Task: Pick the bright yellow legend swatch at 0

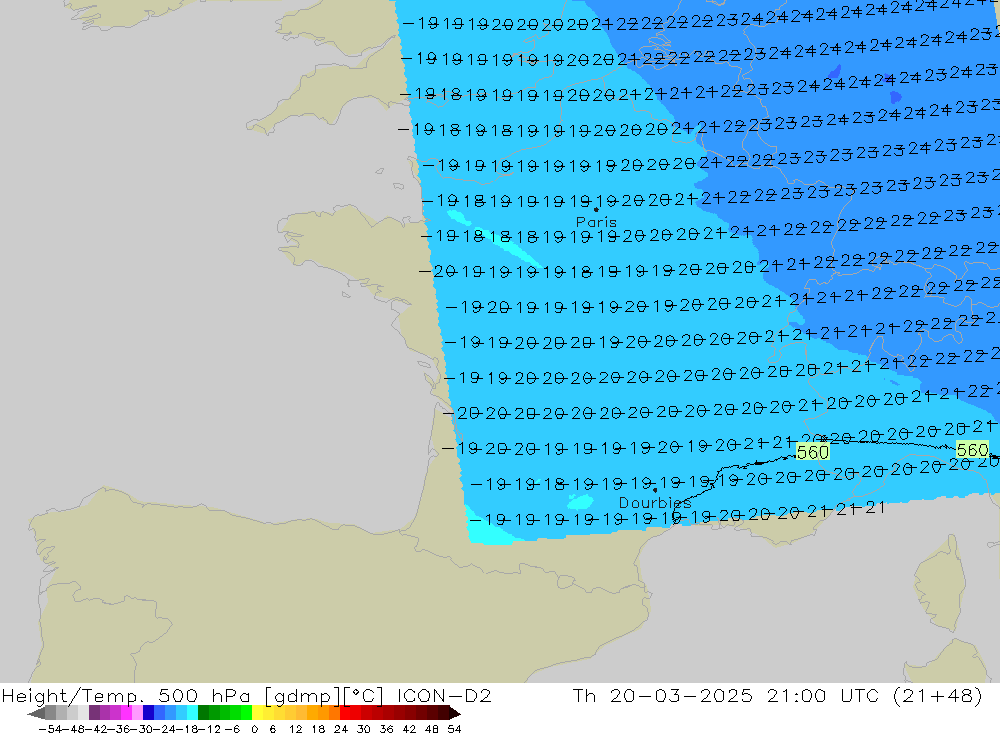Action: [258, 713]
